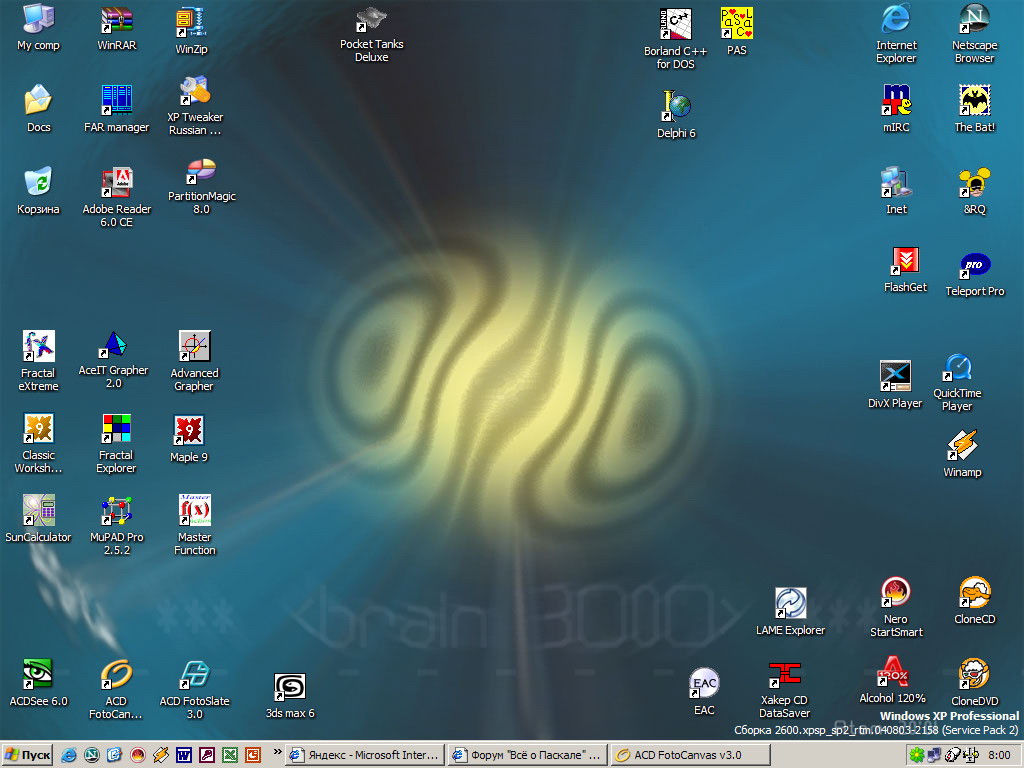Image resolution: width=1024 pixels, height=768 pixels.
Task: Select the Winamp desktop icon
Action: pos(962,445)
